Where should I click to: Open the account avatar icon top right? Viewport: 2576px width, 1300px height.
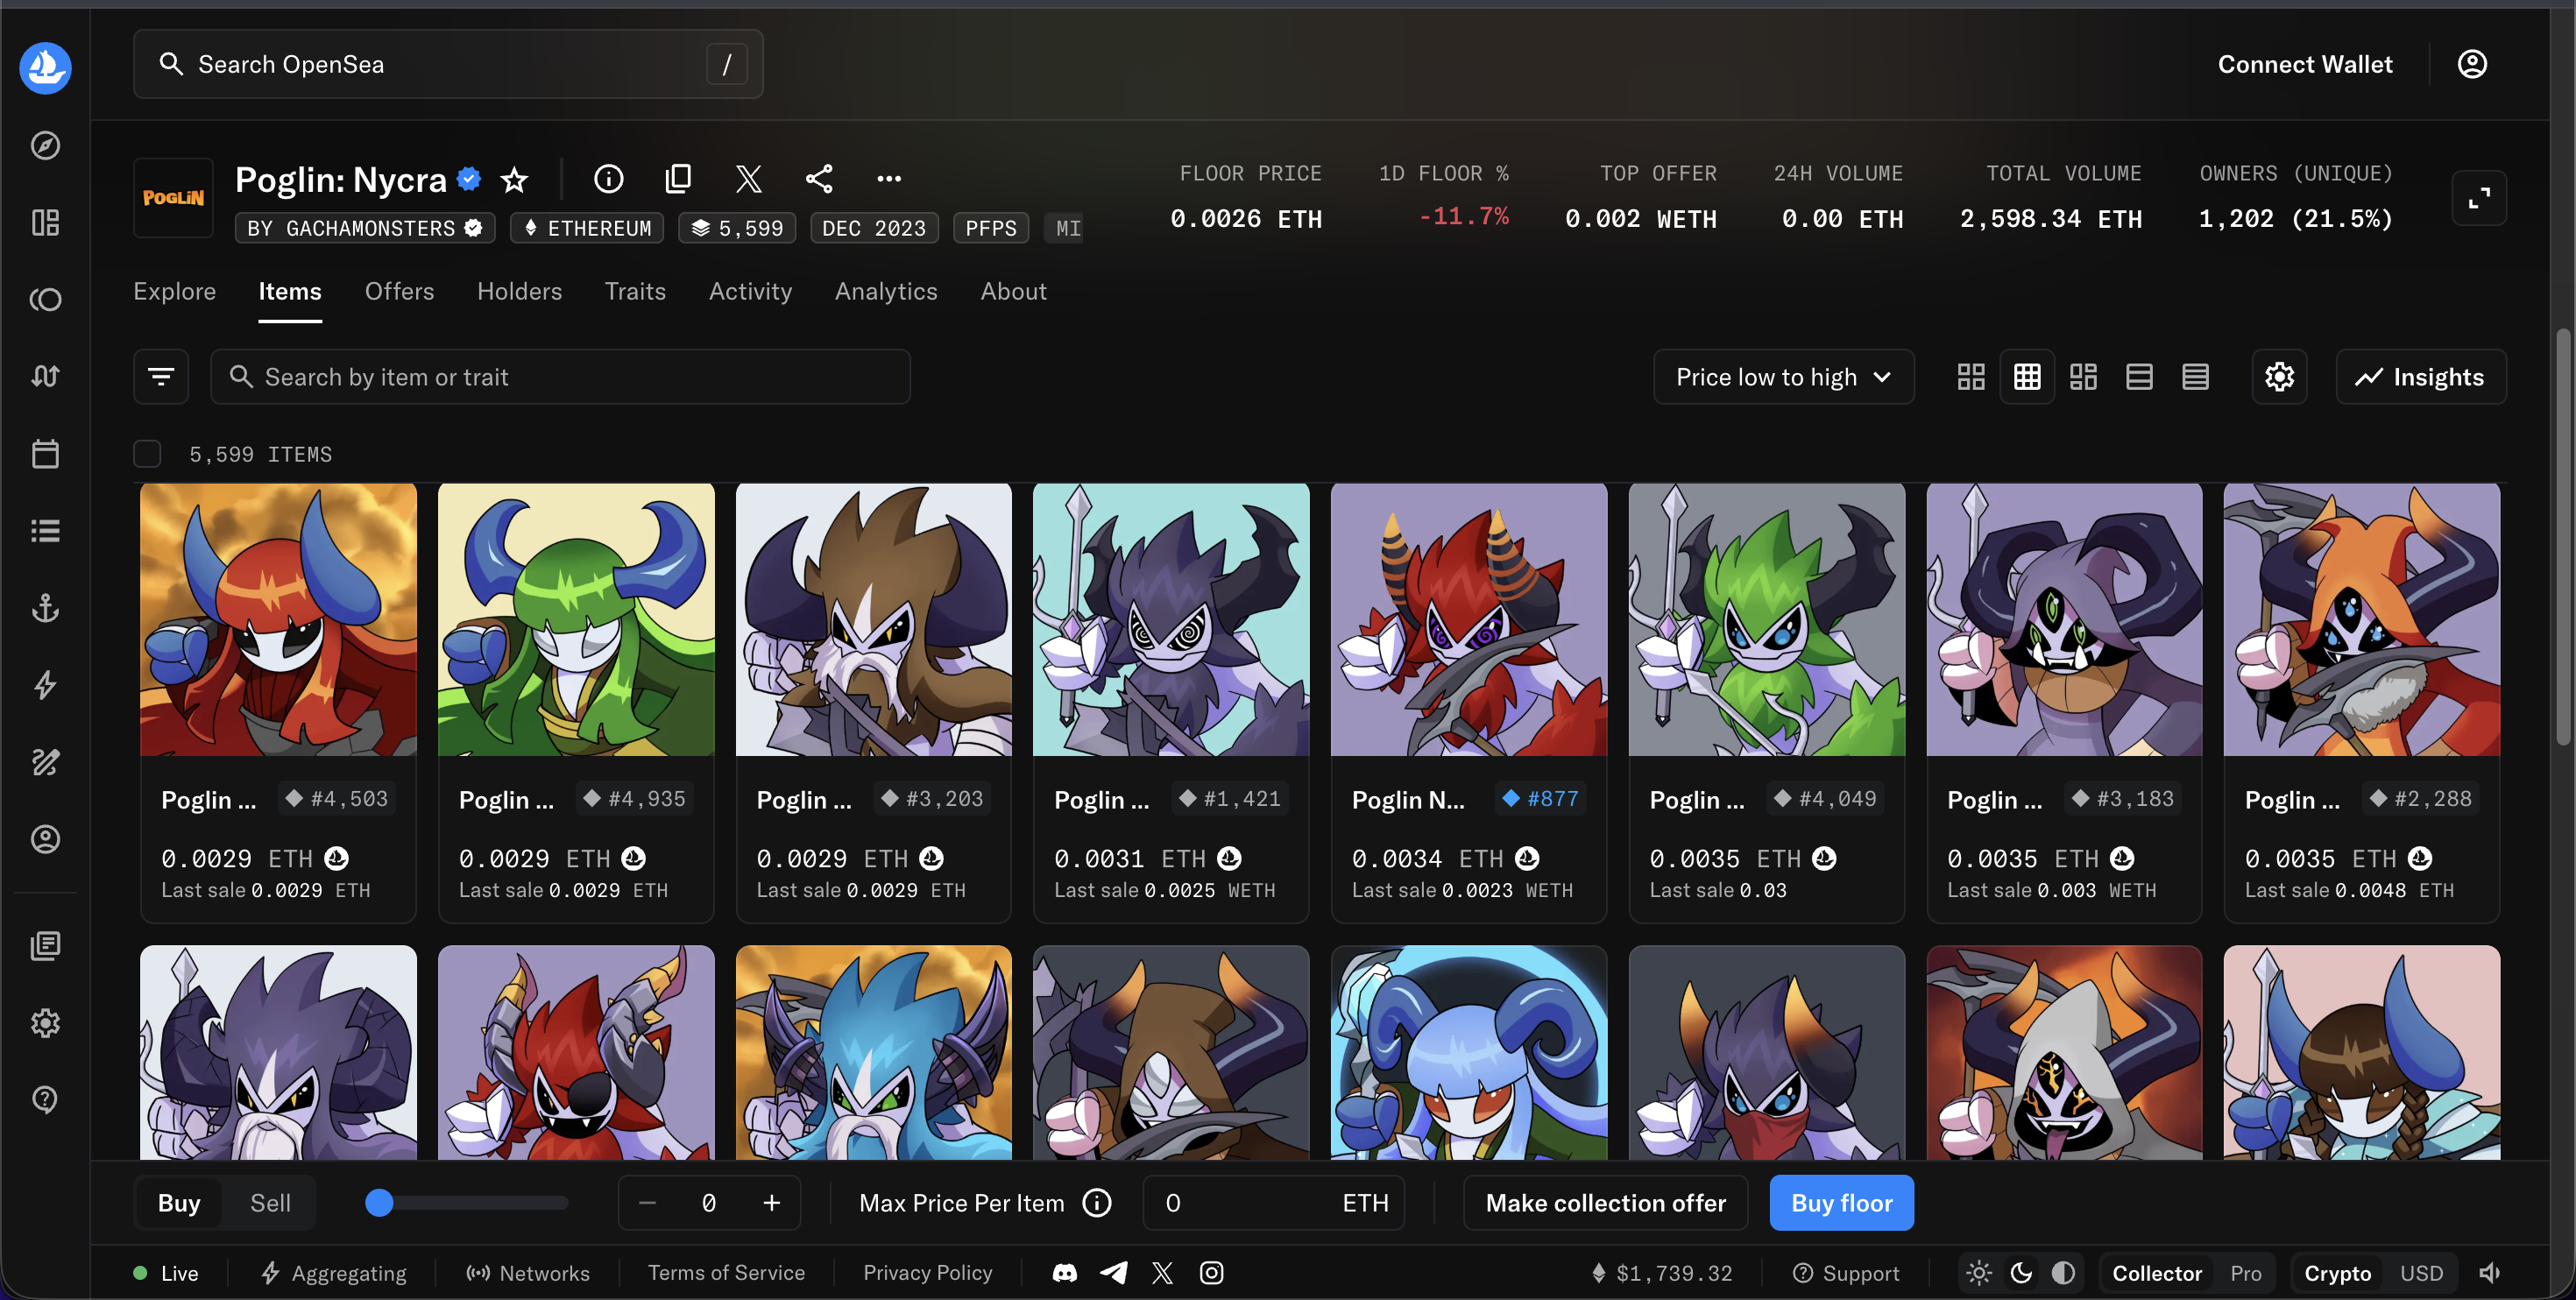click(x=2472, y=64)
